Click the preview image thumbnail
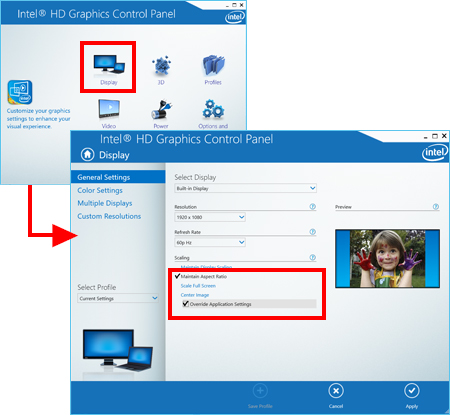 click(387, 258)
